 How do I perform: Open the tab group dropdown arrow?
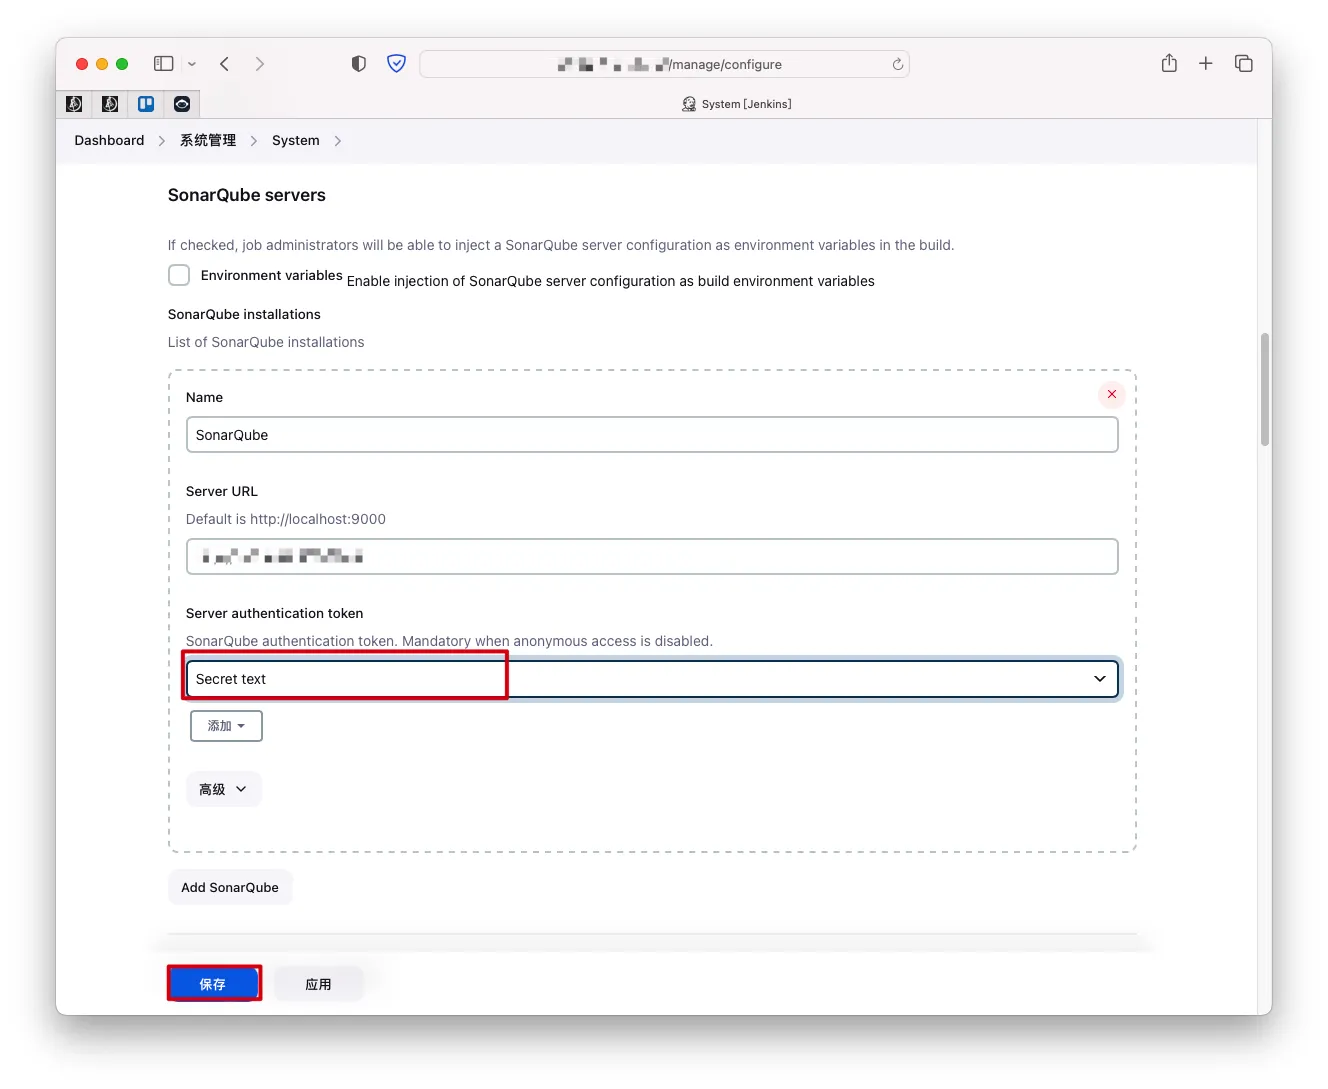click(192, 64)
